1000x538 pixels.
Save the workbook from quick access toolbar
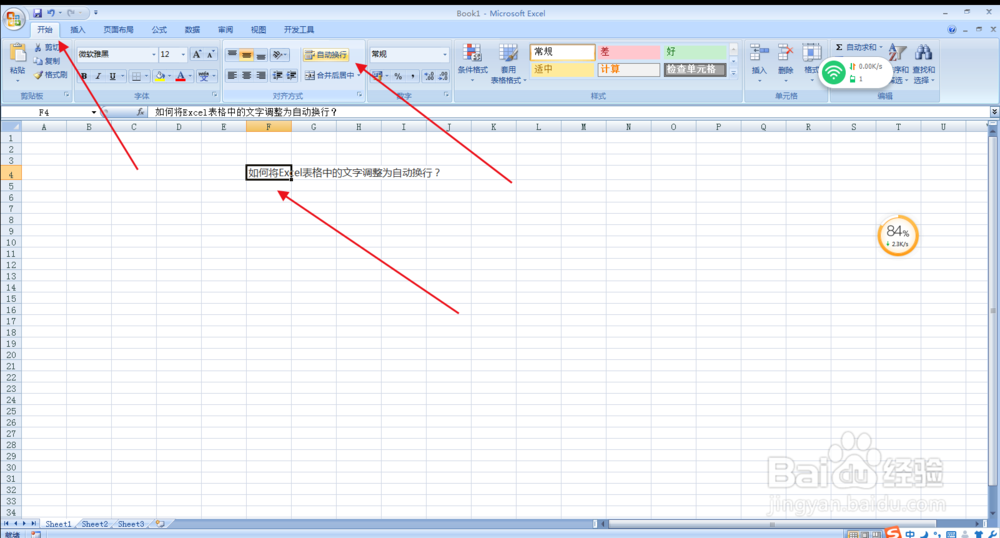click(x=37, y=13)
